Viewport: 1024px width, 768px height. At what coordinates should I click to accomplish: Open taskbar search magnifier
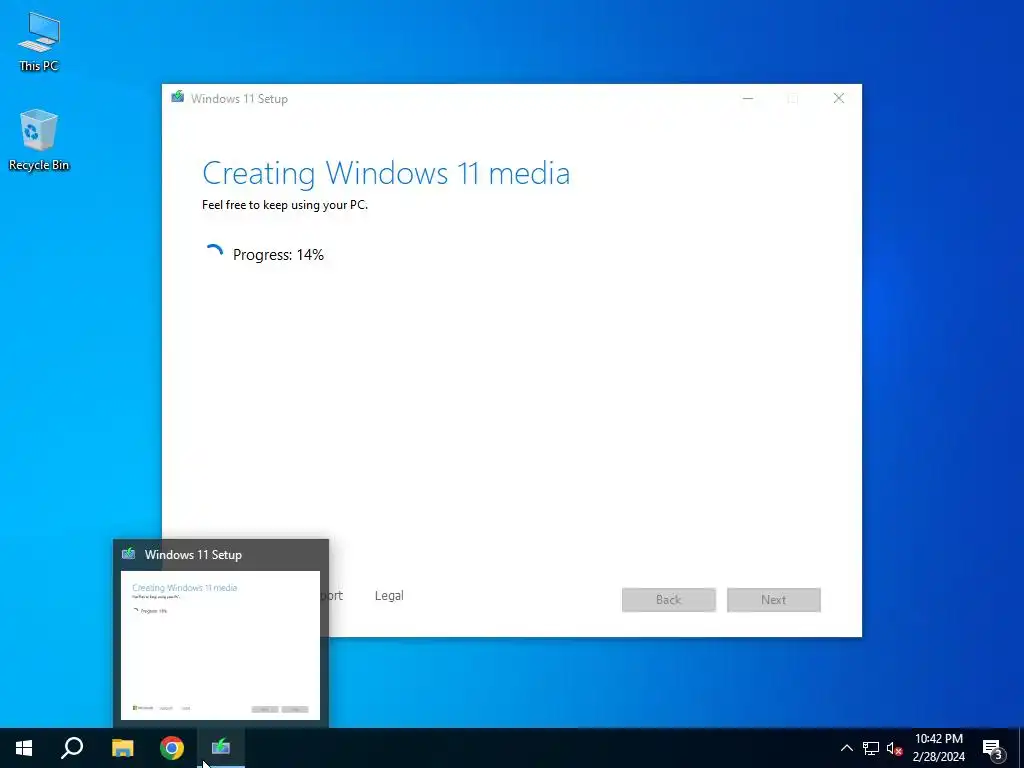(72, 748)
